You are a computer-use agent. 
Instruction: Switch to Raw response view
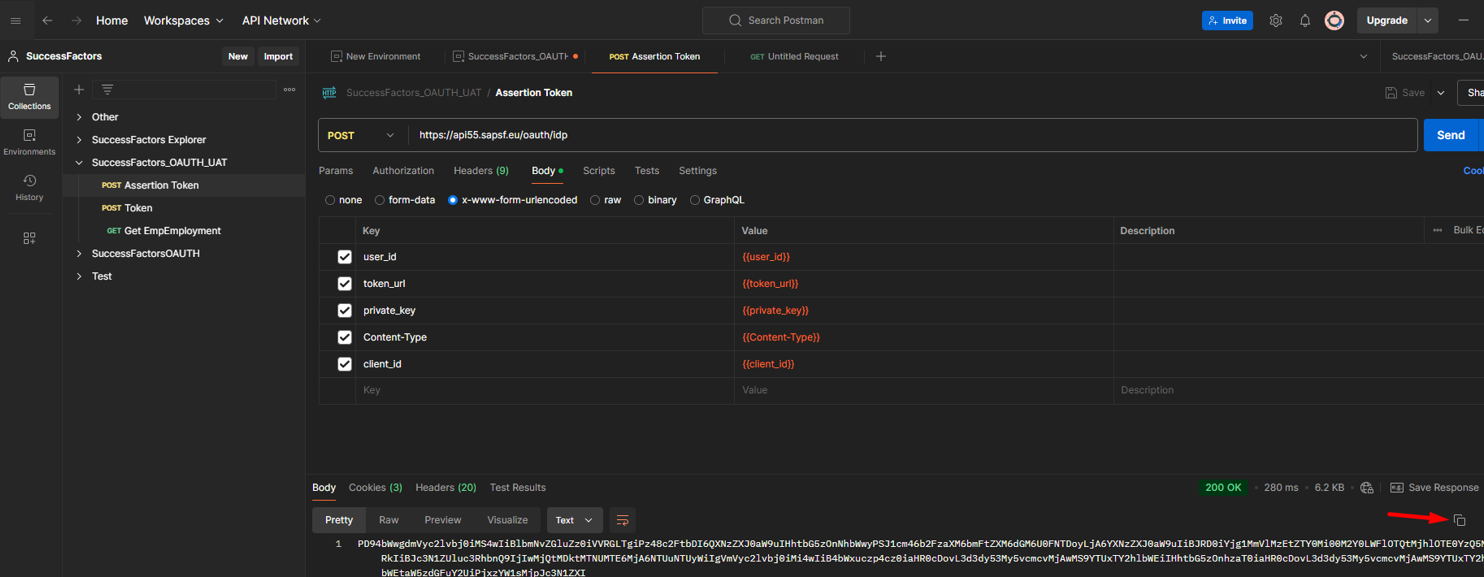pos(389,520)
